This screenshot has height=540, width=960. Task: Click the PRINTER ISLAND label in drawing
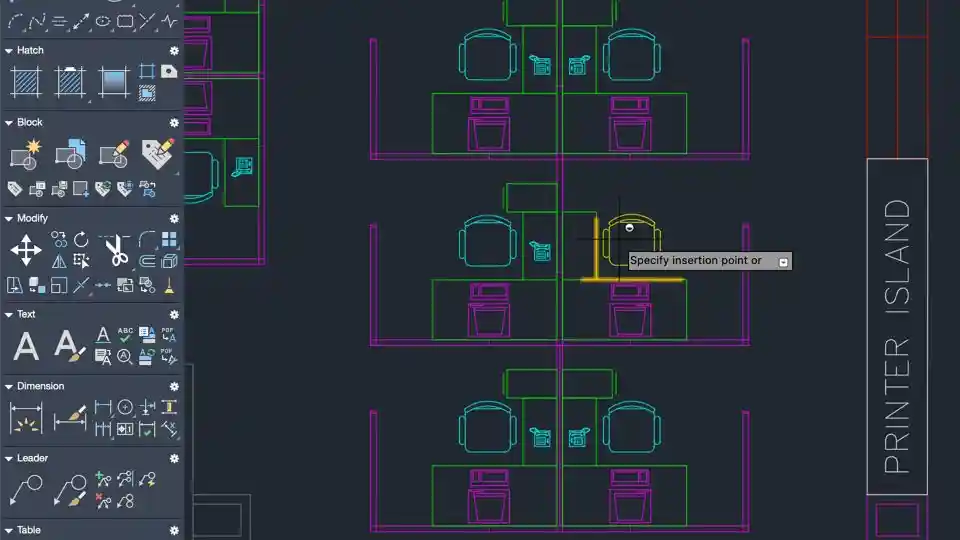898,336
